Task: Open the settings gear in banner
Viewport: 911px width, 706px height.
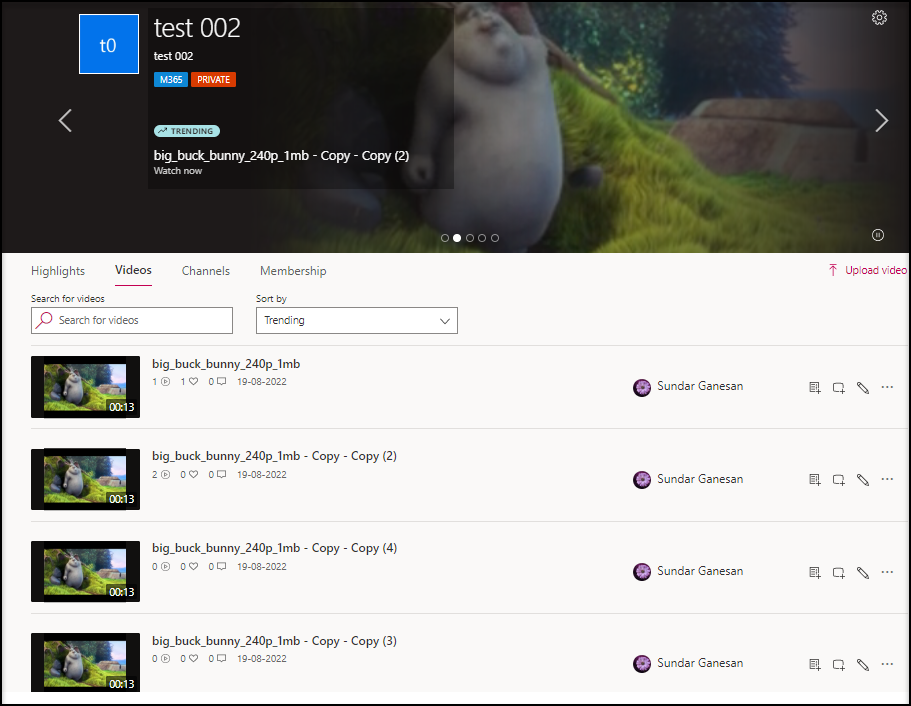Action: click(x=879, y=18)
